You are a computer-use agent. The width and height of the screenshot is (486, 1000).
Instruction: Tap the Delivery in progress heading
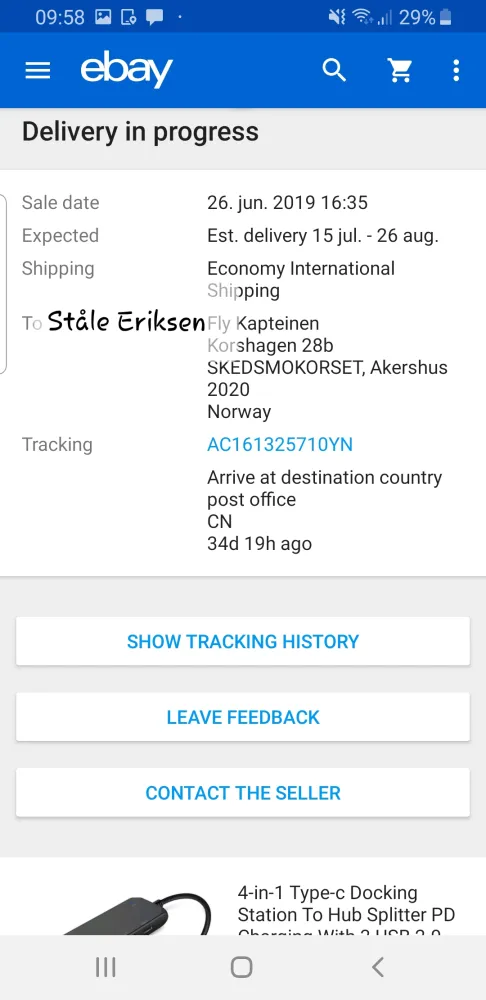point(140,131)
